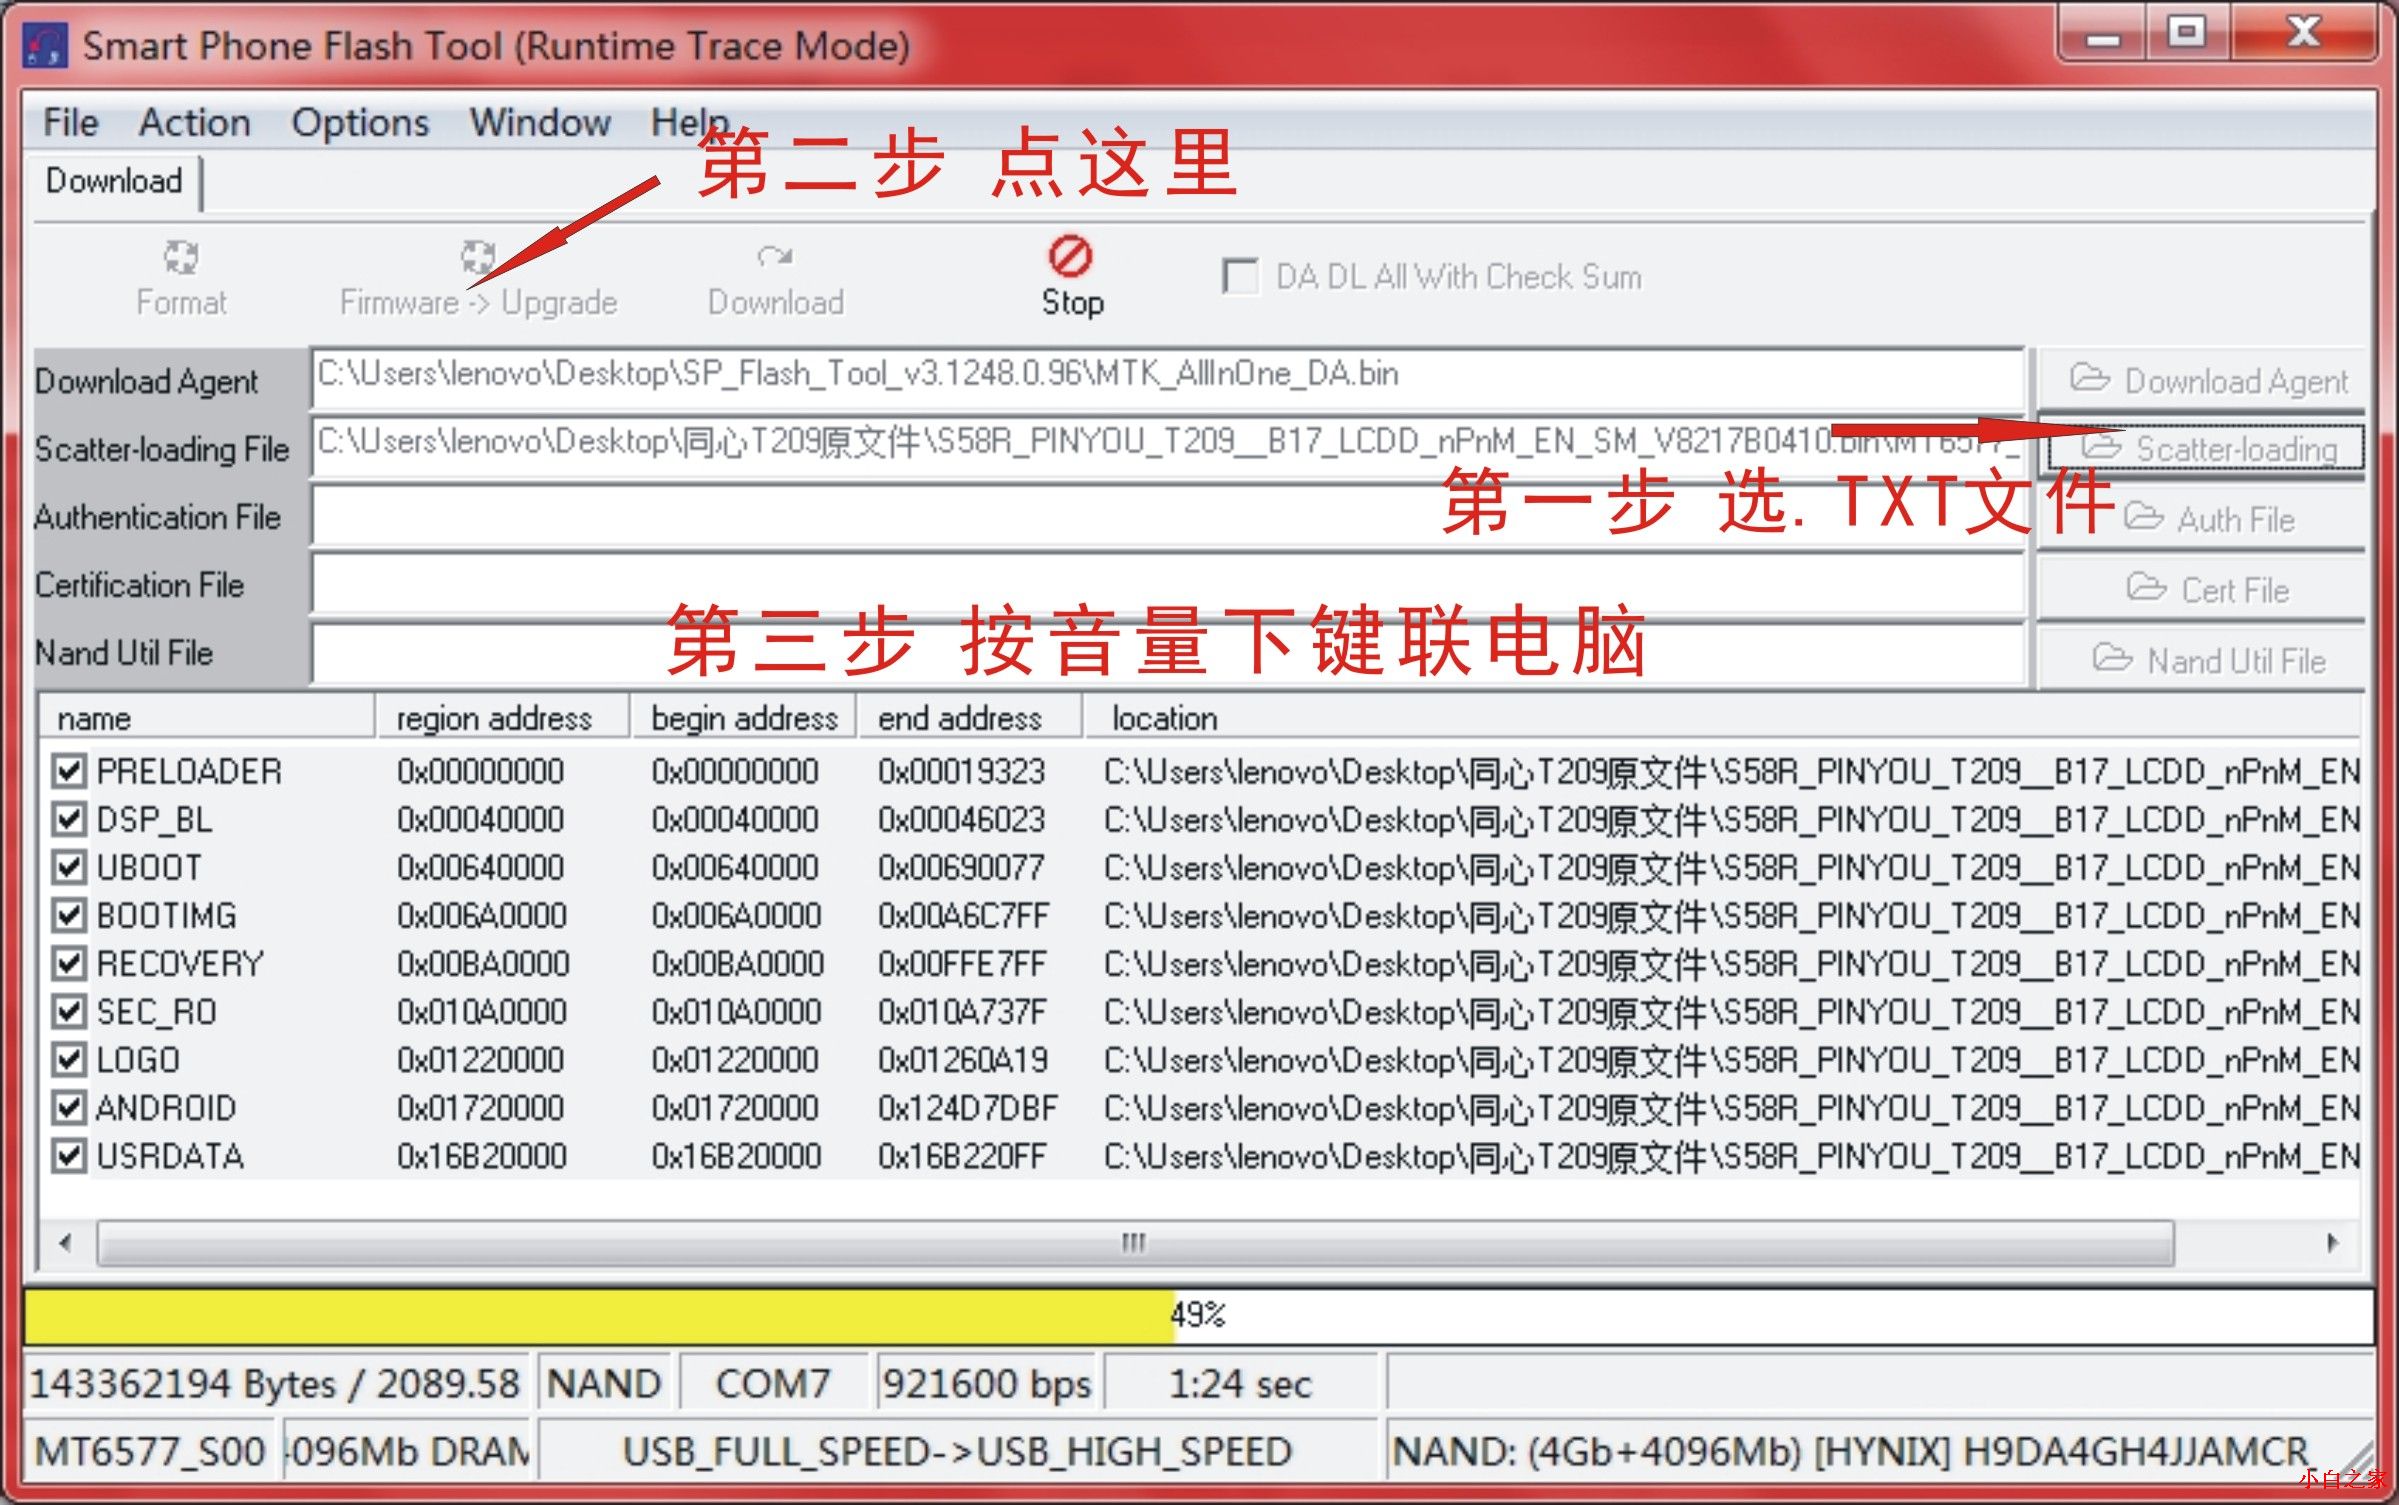Click the Smart Phone Flash Tool title icon
The height and width of the screenshot is (1505, 2399).
(x=45, y=46)
